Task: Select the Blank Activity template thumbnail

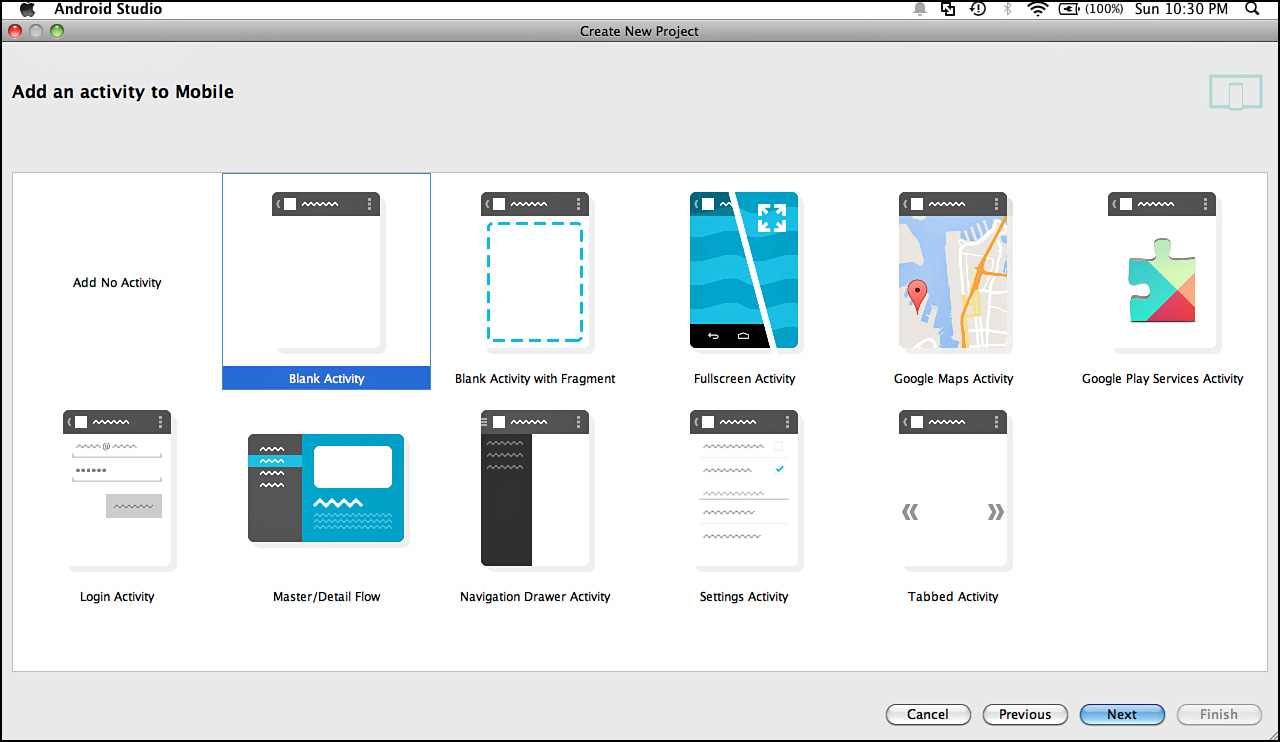Action: [x=328, y=271]
